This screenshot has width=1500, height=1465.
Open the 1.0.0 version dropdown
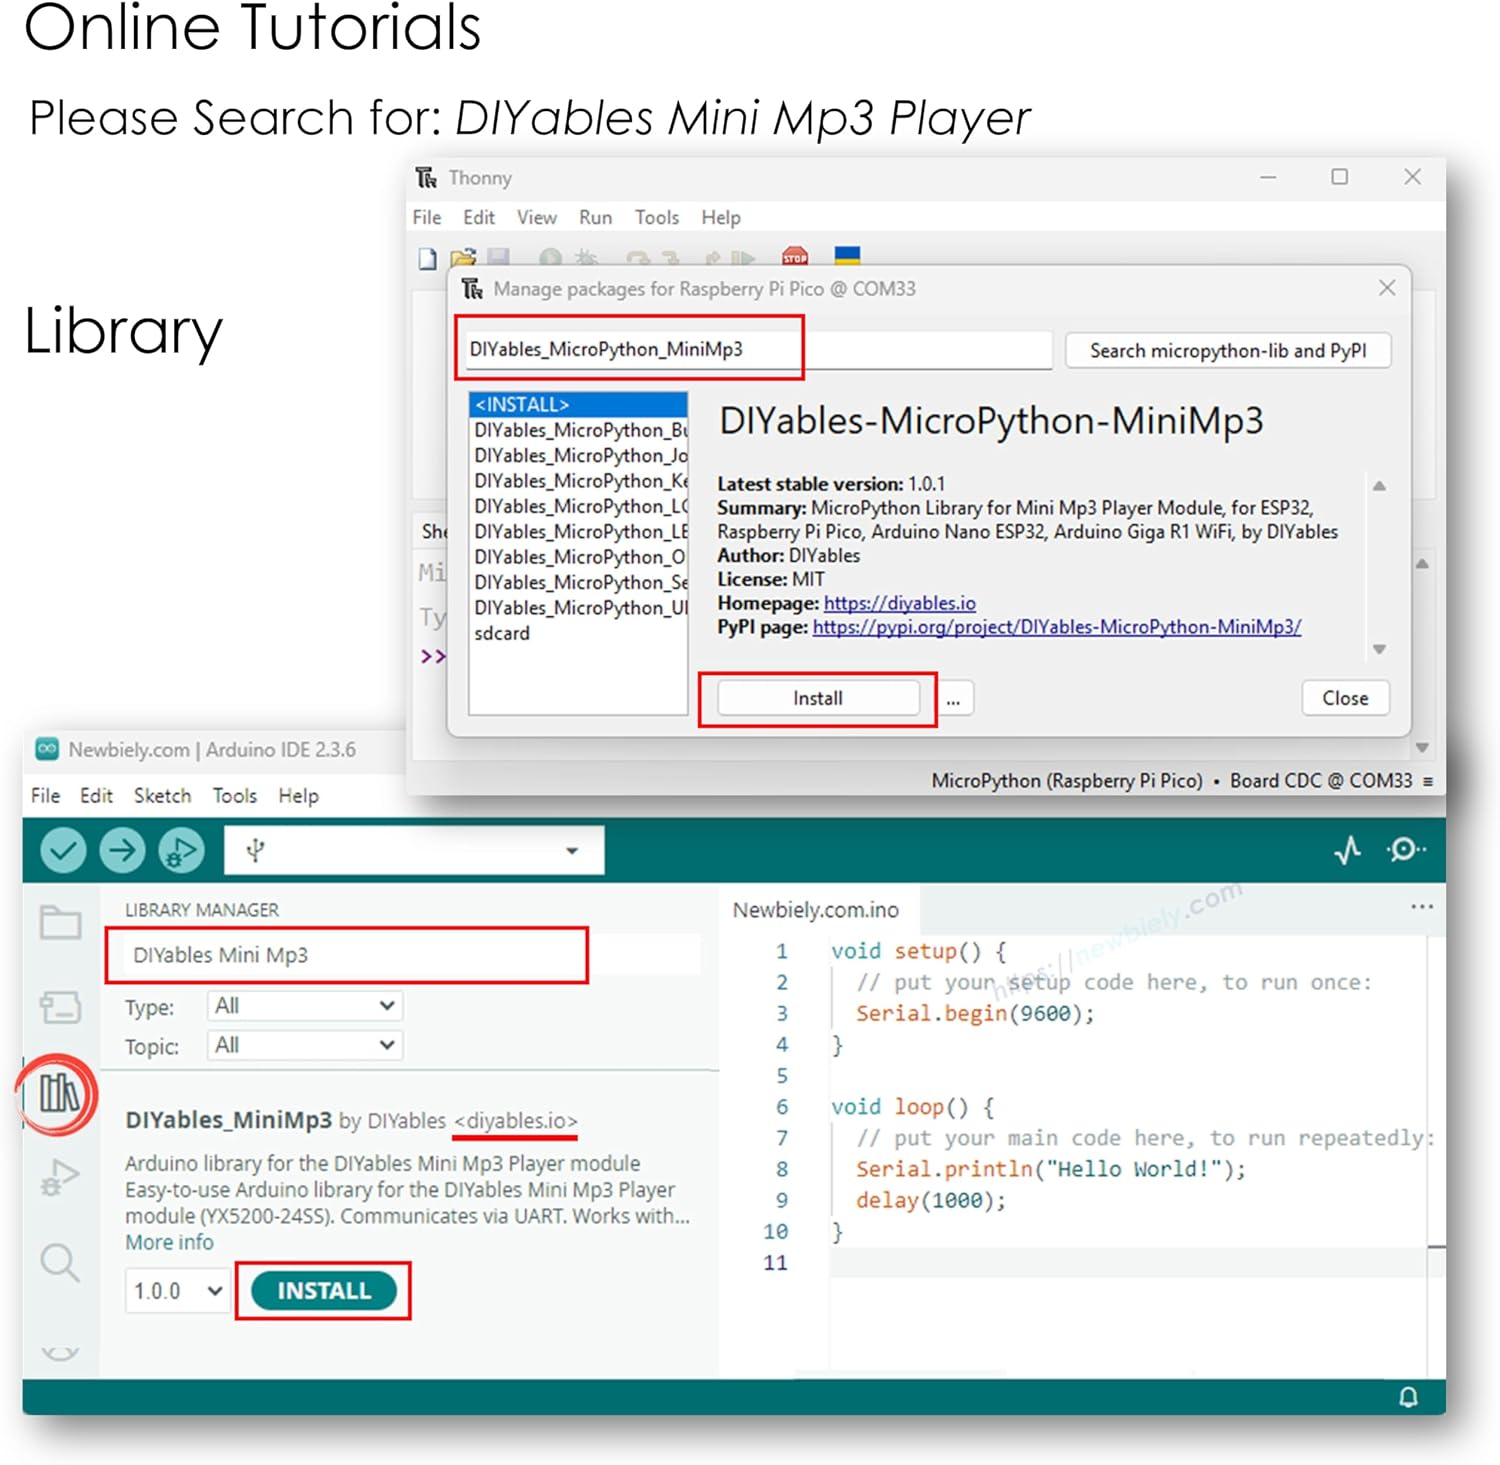tap(177, 1291)
